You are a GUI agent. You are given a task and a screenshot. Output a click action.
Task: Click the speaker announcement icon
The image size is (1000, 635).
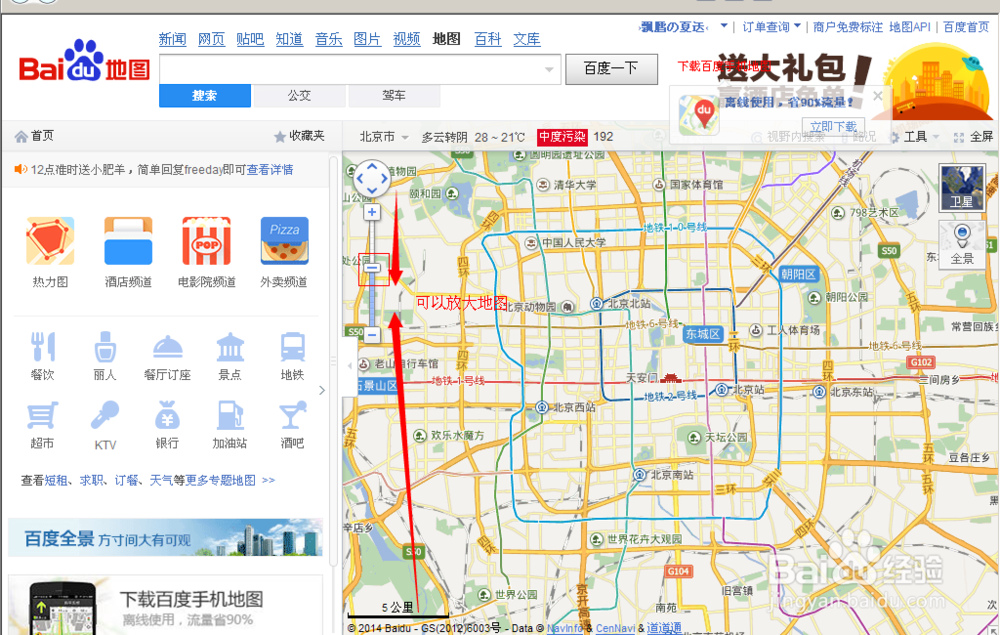pos(20,170)
